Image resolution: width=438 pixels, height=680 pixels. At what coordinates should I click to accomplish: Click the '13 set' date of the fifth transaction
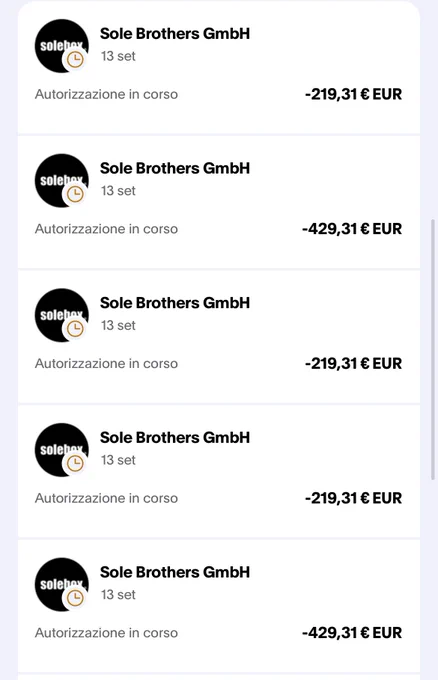118,595
